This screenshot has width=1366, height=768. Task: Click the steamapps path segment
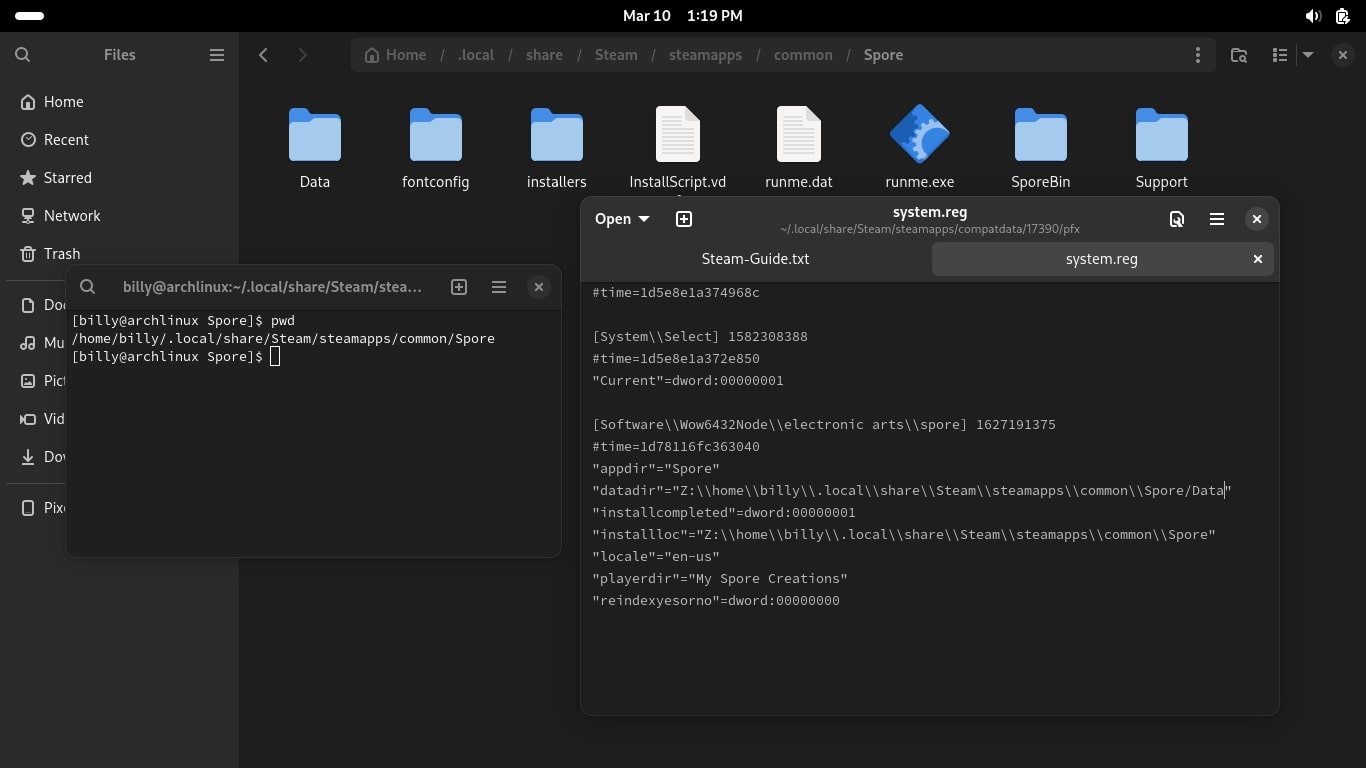705,55
